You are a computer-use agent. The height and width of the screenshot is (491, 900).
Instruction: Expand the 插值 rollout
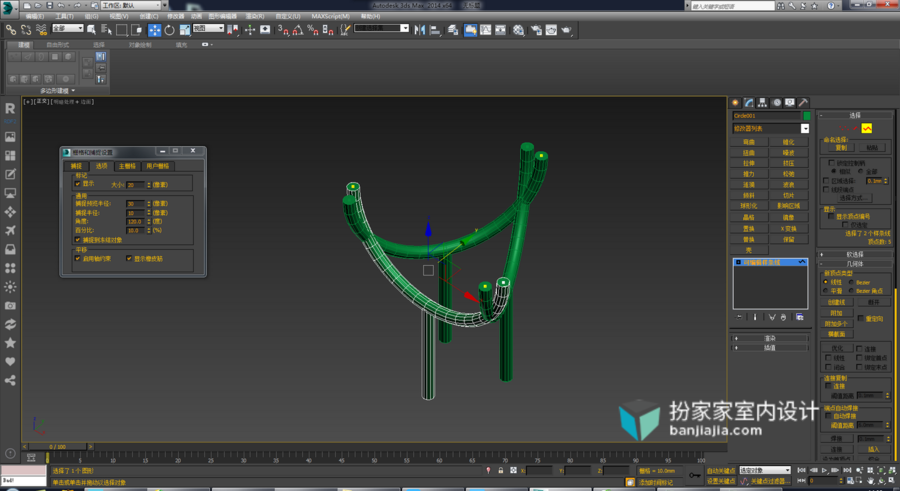(x=770, y=347)
